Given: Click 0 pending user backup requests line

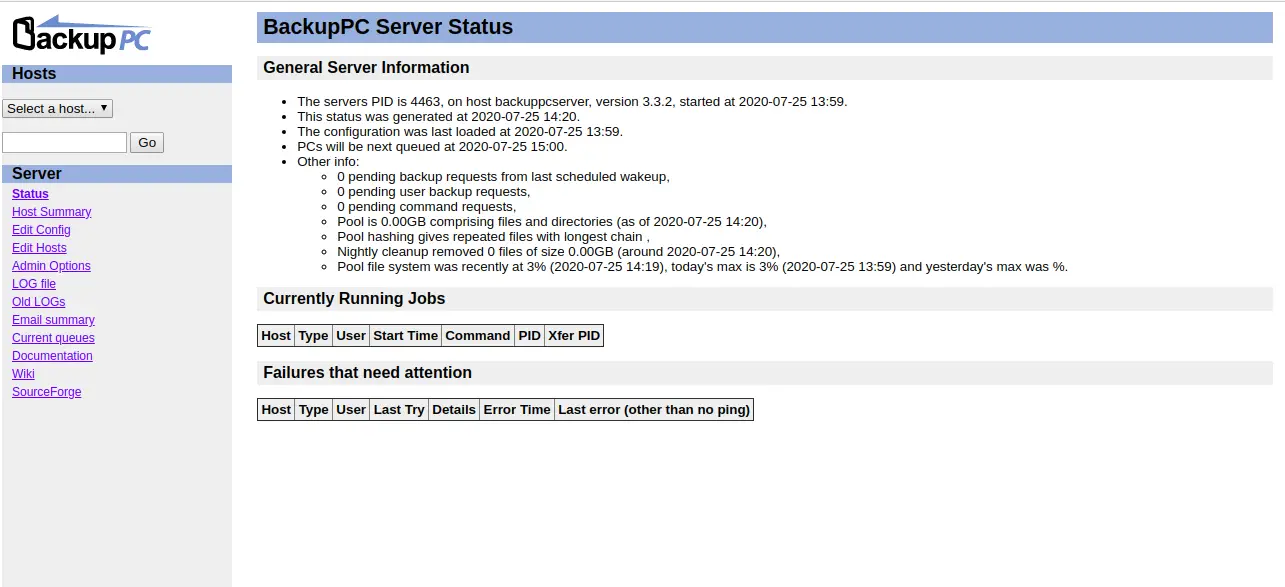Looking at the screenshot, I should pos(434,192).
